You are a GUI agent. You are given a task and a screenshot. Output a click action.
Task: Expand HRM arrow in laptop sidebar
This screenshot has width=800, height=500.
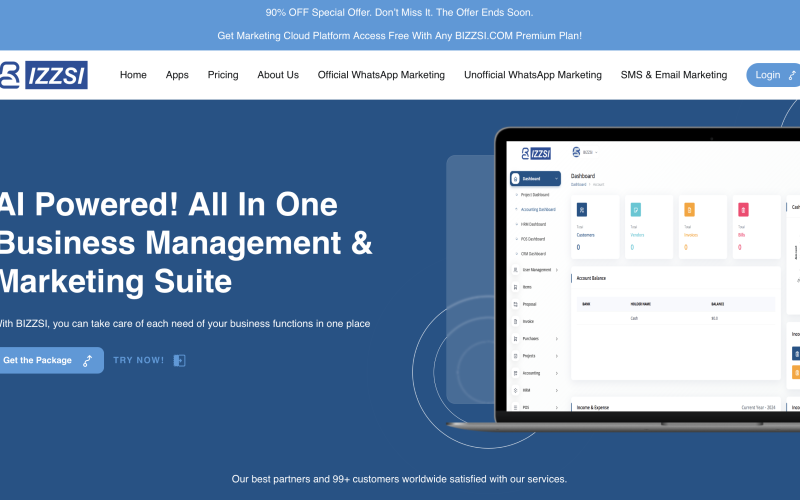click(557, 390)
